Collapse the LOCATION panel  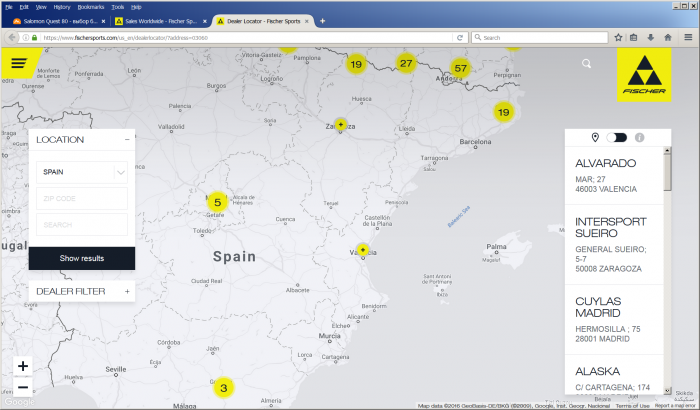(x=127, y=140)
